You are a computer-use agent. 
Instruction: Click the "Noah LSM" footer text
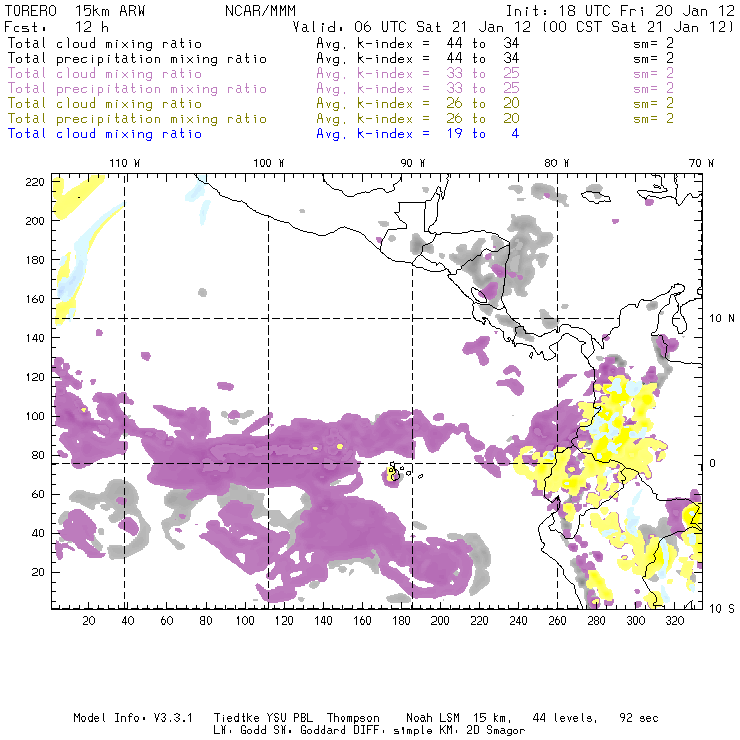433,718
